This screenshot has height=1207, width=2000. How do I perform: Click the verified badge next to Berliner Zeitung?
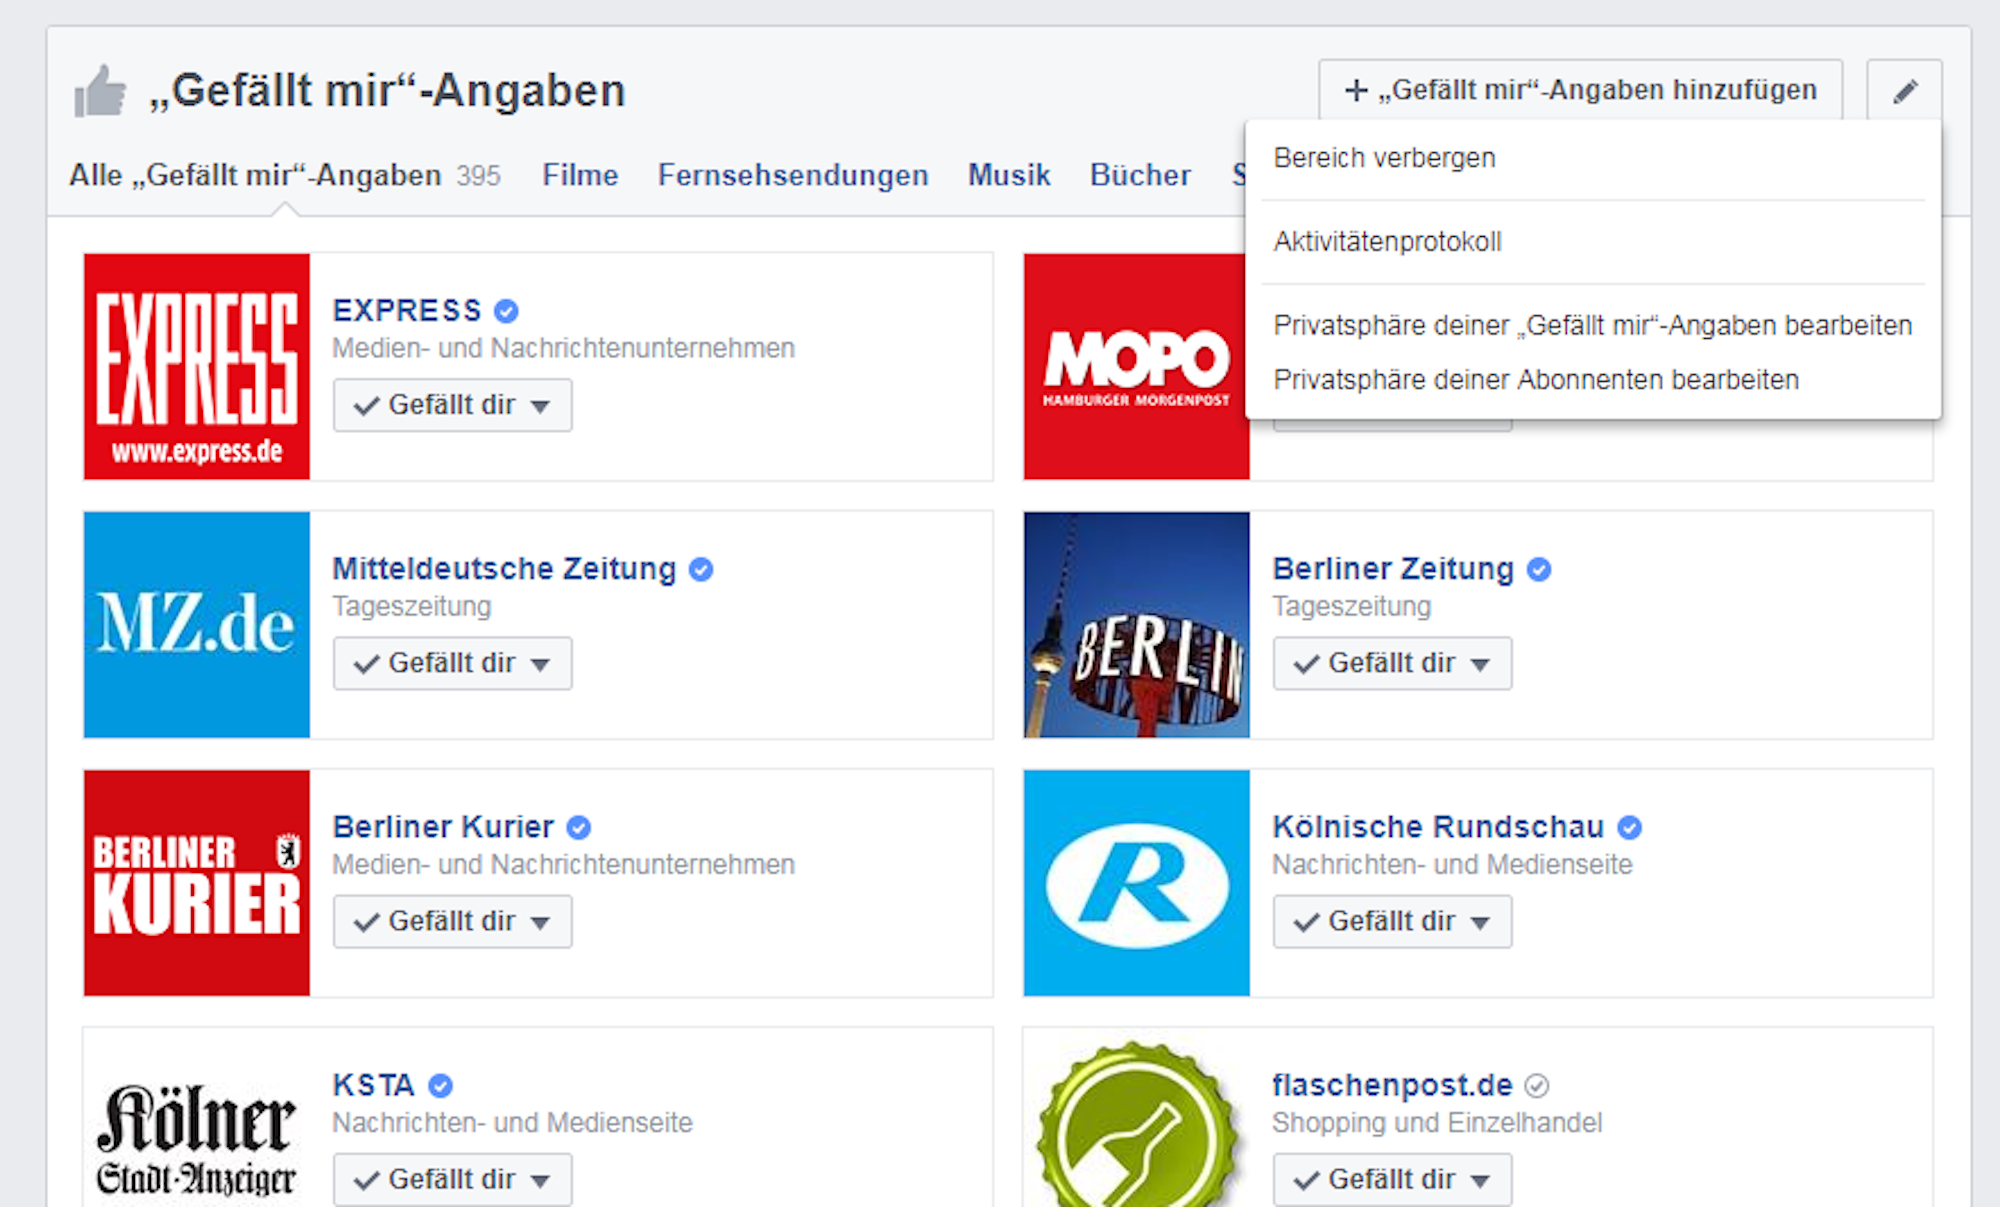pos(1539,568)
